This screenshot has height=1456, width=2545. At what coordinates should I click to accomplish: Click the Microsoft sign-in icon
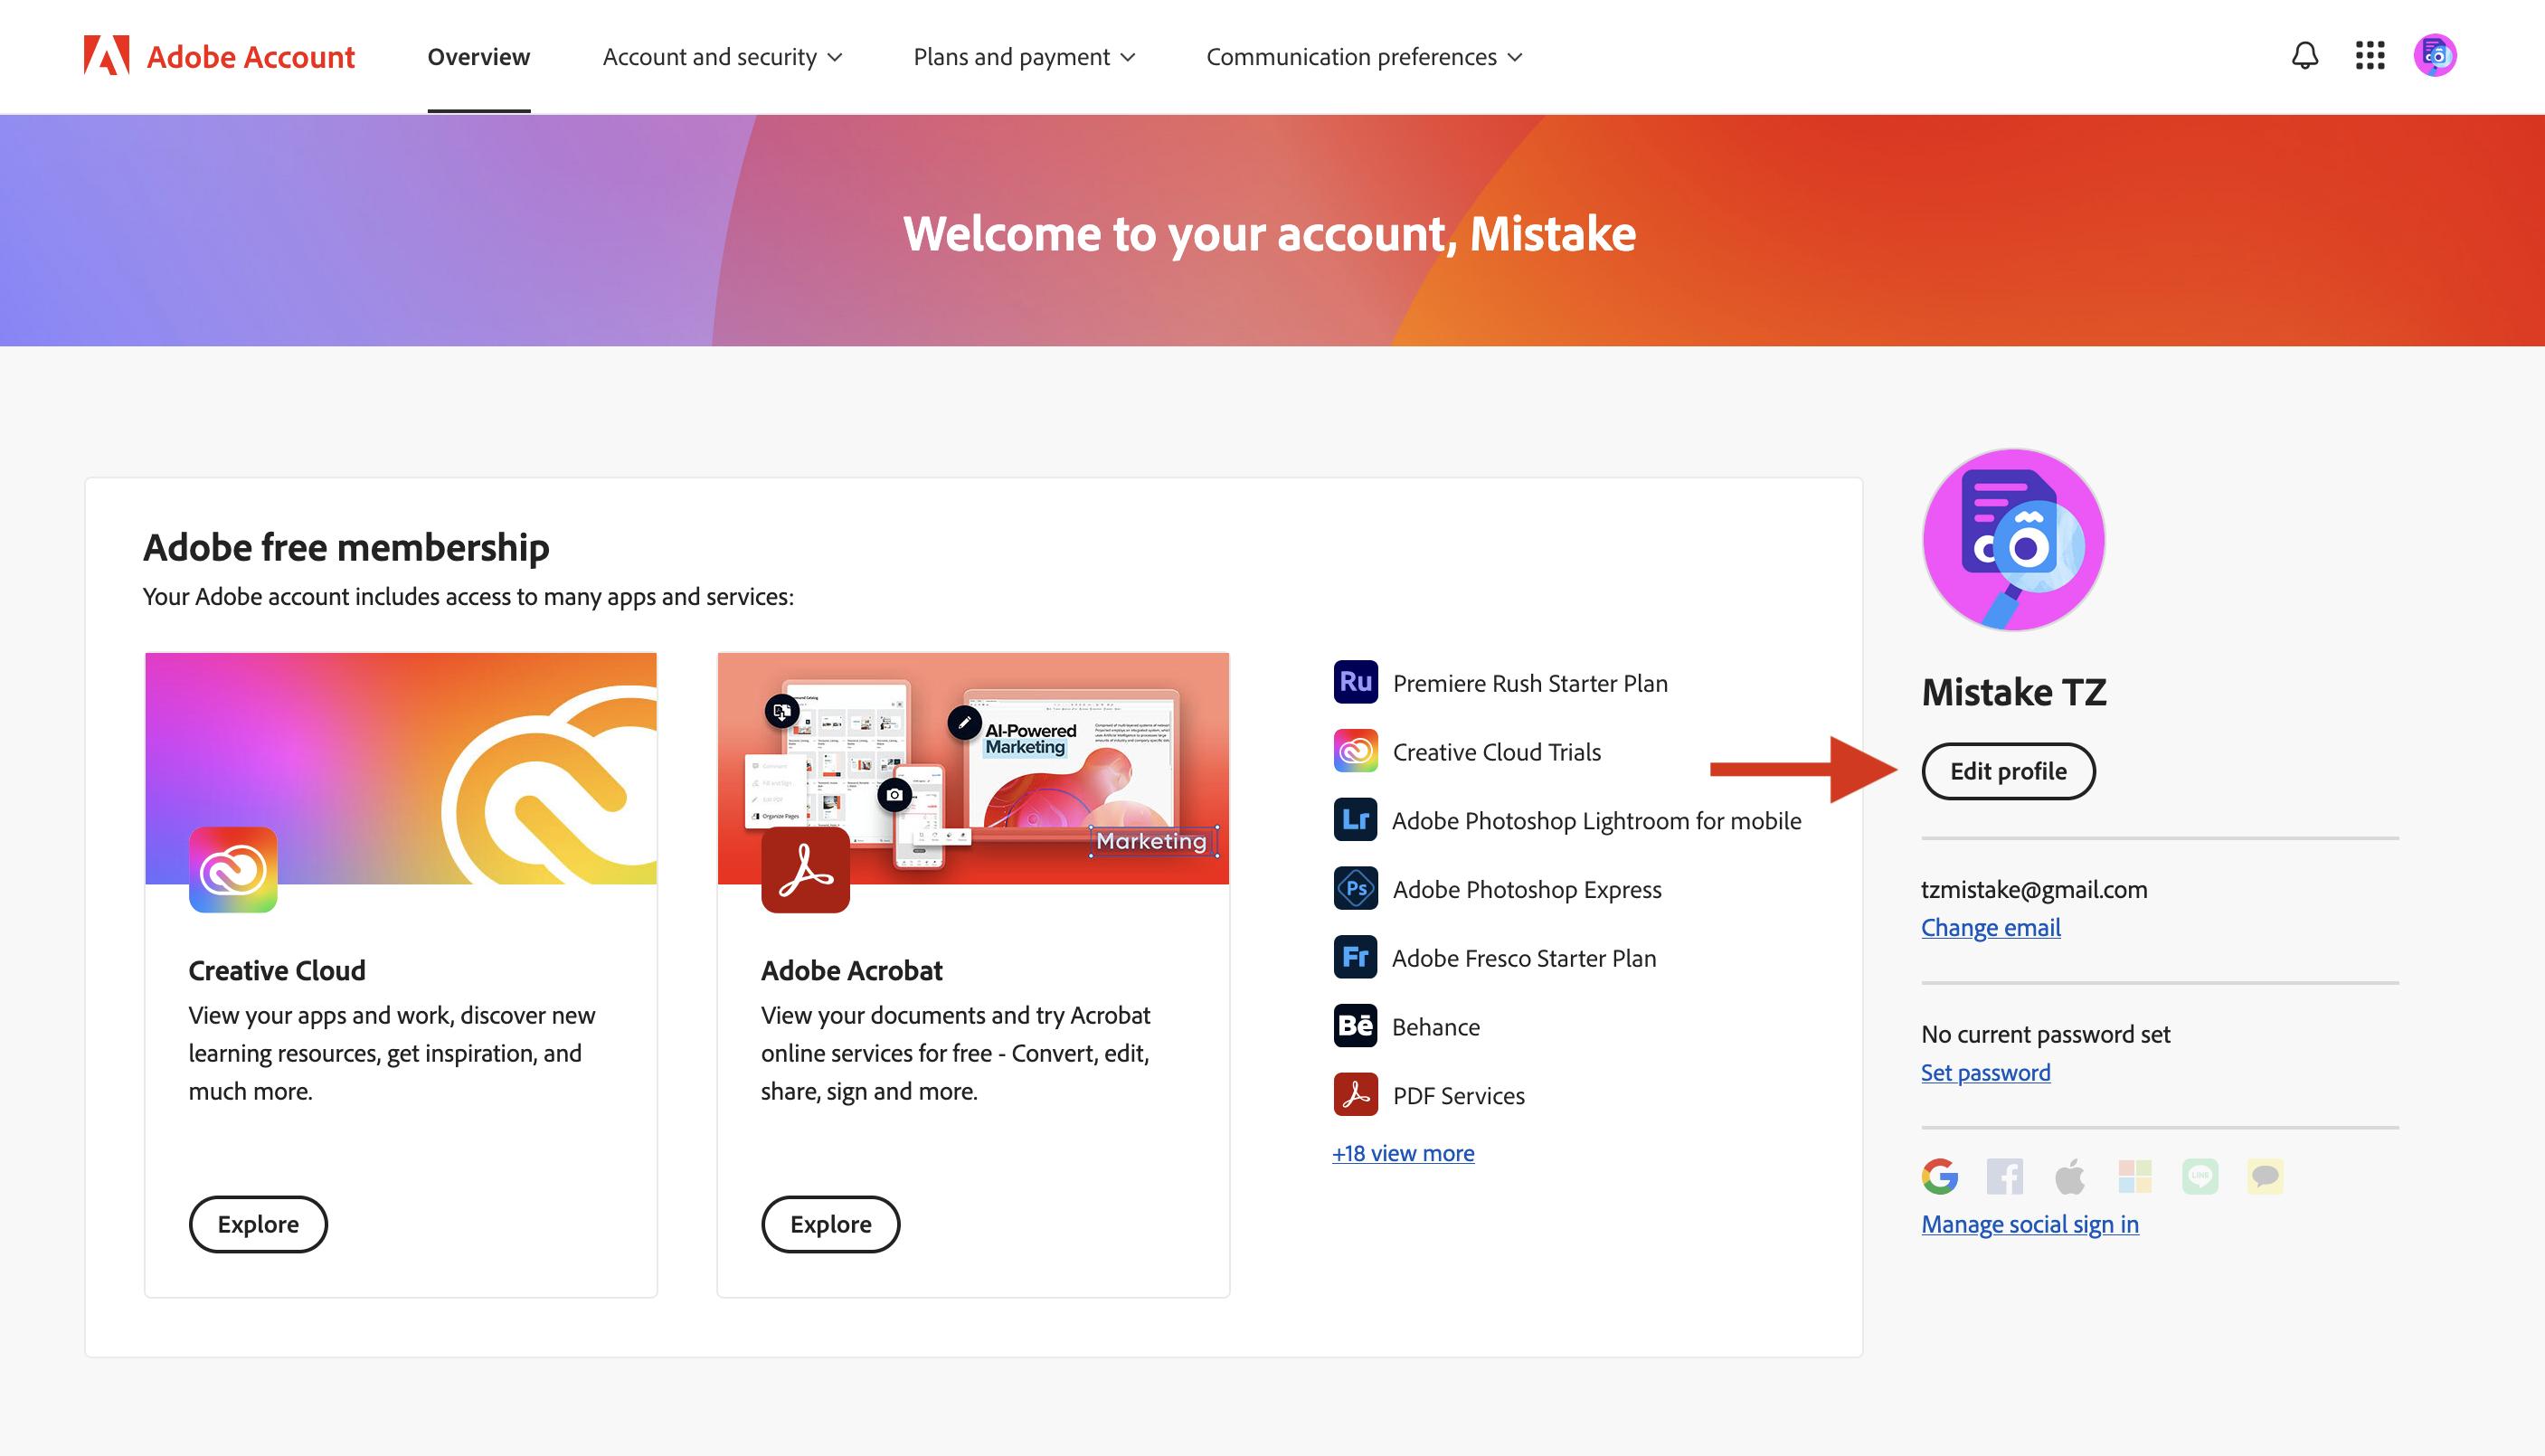tap(2135, 1176)
